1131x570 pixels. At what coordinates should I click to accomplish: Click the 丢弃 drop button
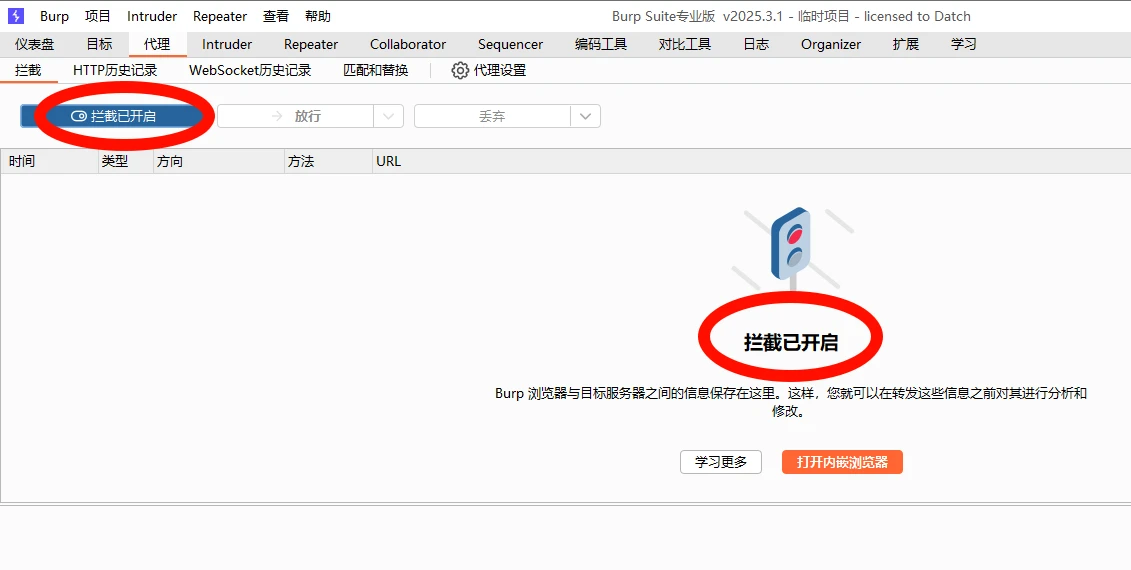492,116
